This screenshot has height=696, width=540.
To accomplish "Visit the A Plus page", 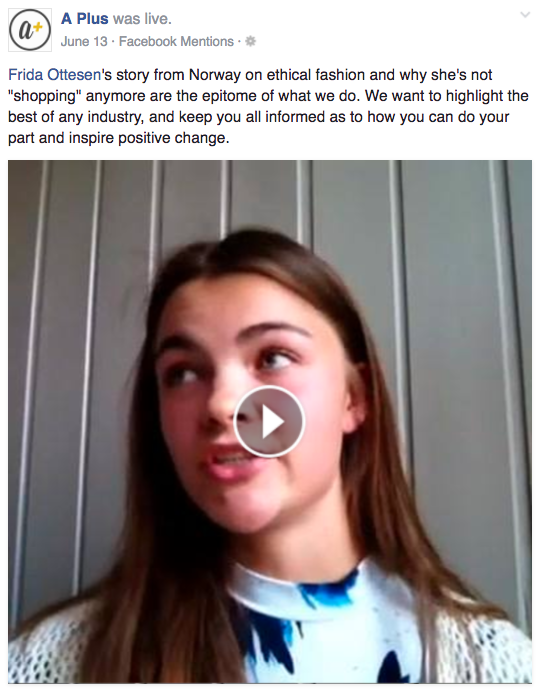I will tap(85, 19).
